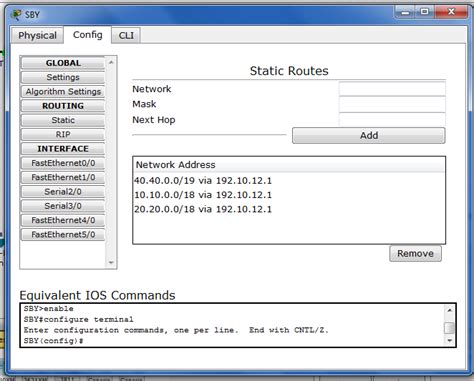Image resolution: width=474 pixels, height=381 pixels.
Task: Click sidebar scroll down arrow
Action: point(111,263)
